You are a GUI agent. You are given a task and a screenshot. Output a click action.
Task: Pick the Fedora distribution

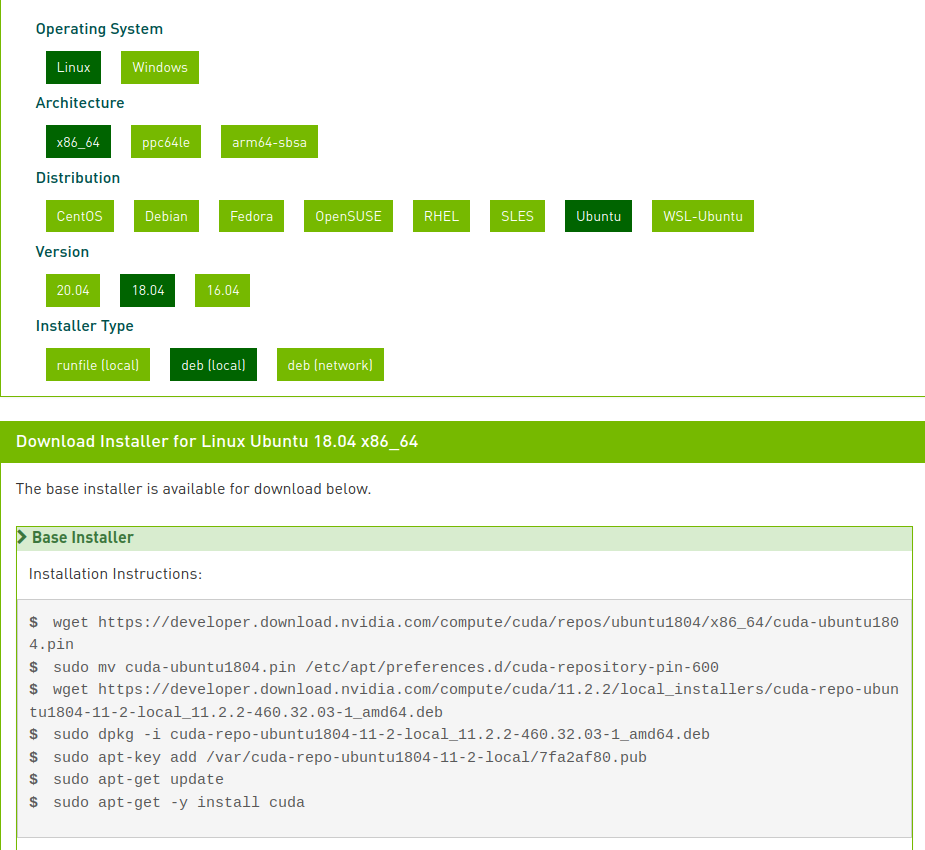coord(251,216)
